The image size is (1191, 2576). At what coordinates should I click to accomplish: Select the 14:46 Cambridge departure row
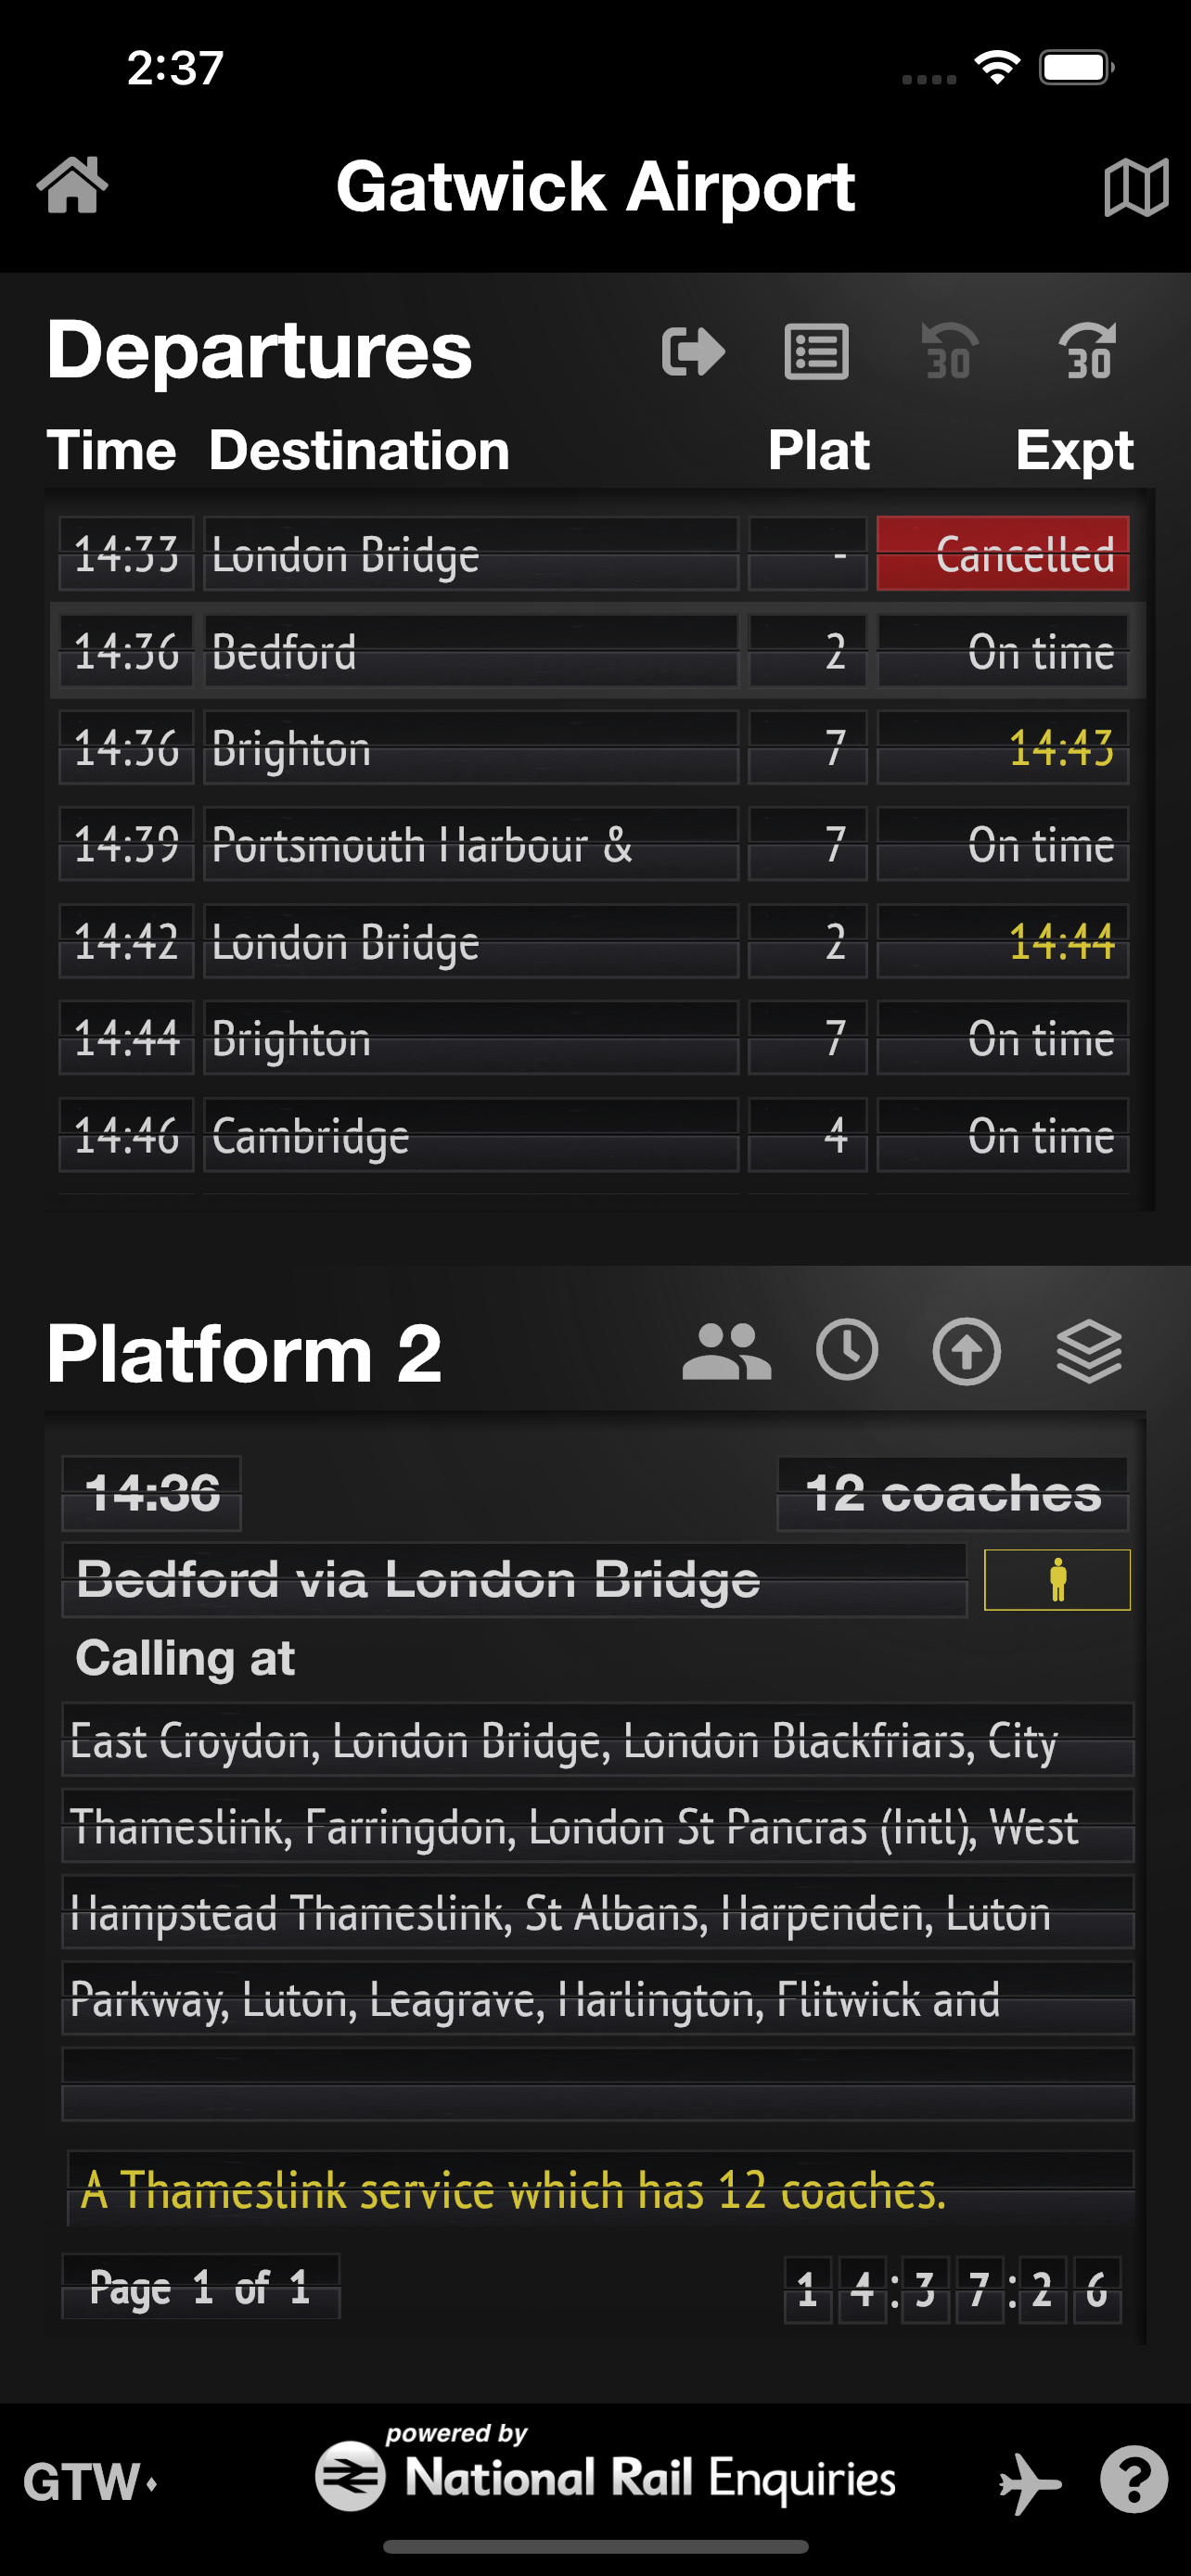point(595,1136)
